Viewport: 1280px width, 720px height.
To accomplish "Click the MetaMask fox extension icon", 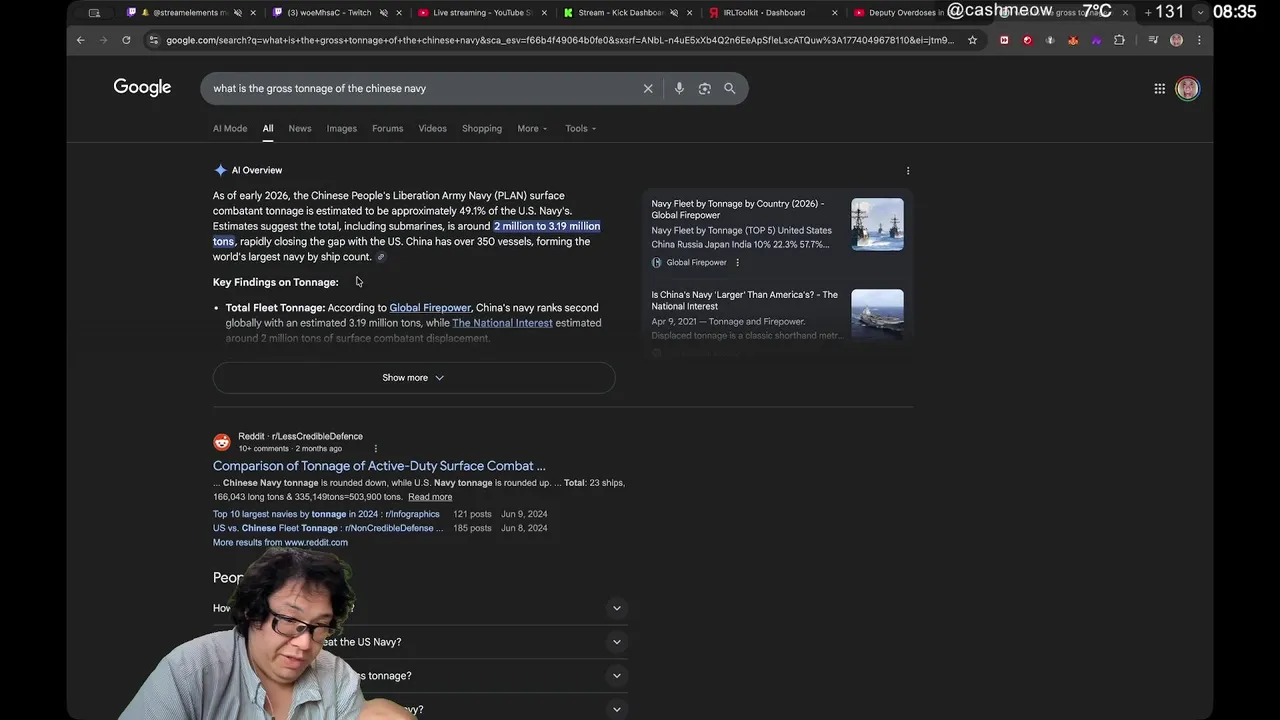I will pos(1073,40).
